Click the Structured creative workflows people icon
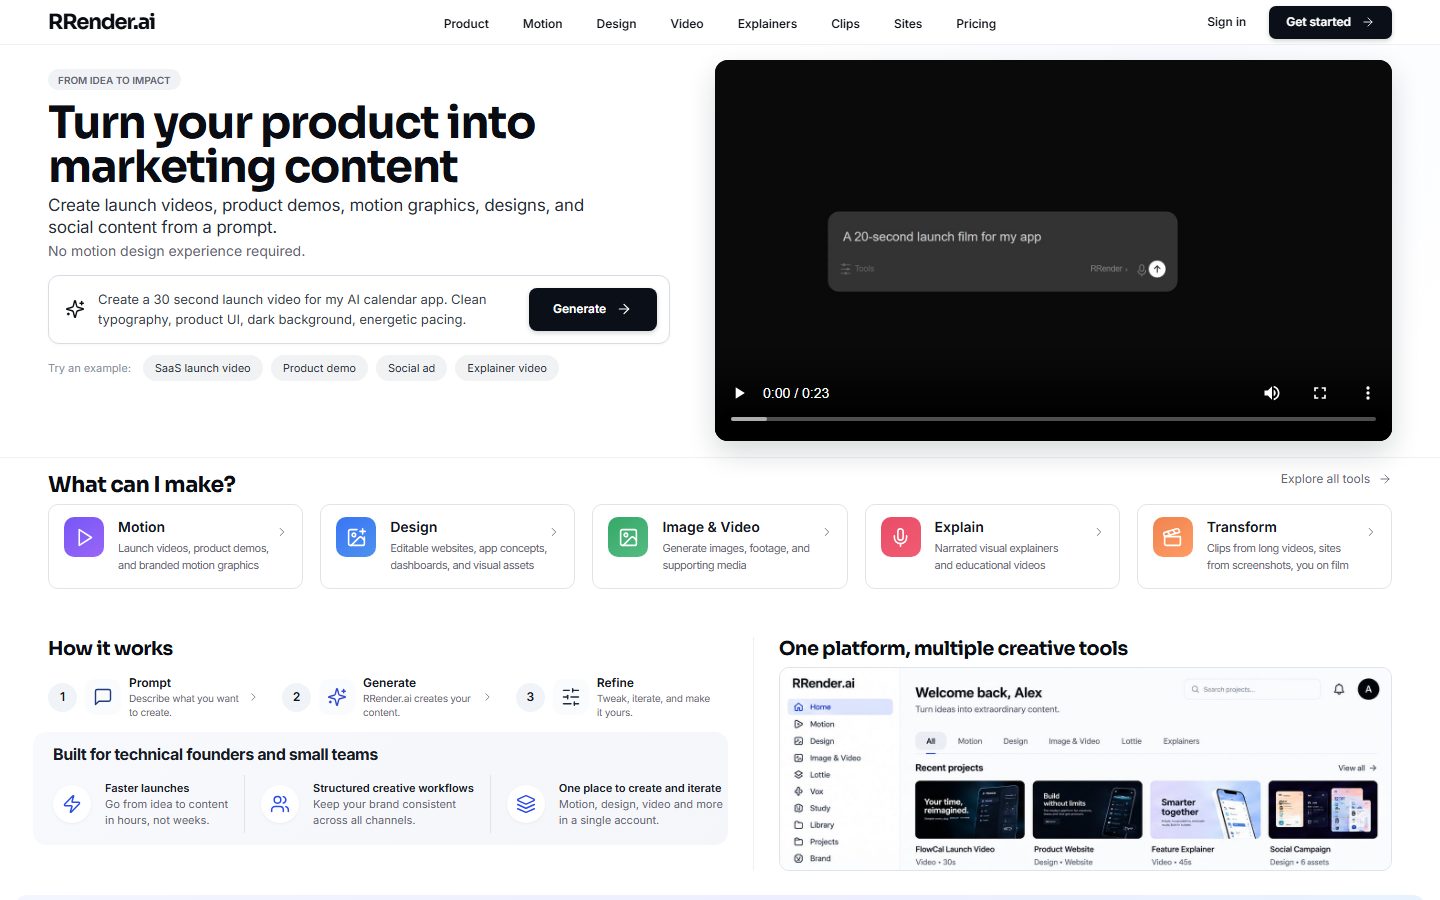 pos(280,804)
